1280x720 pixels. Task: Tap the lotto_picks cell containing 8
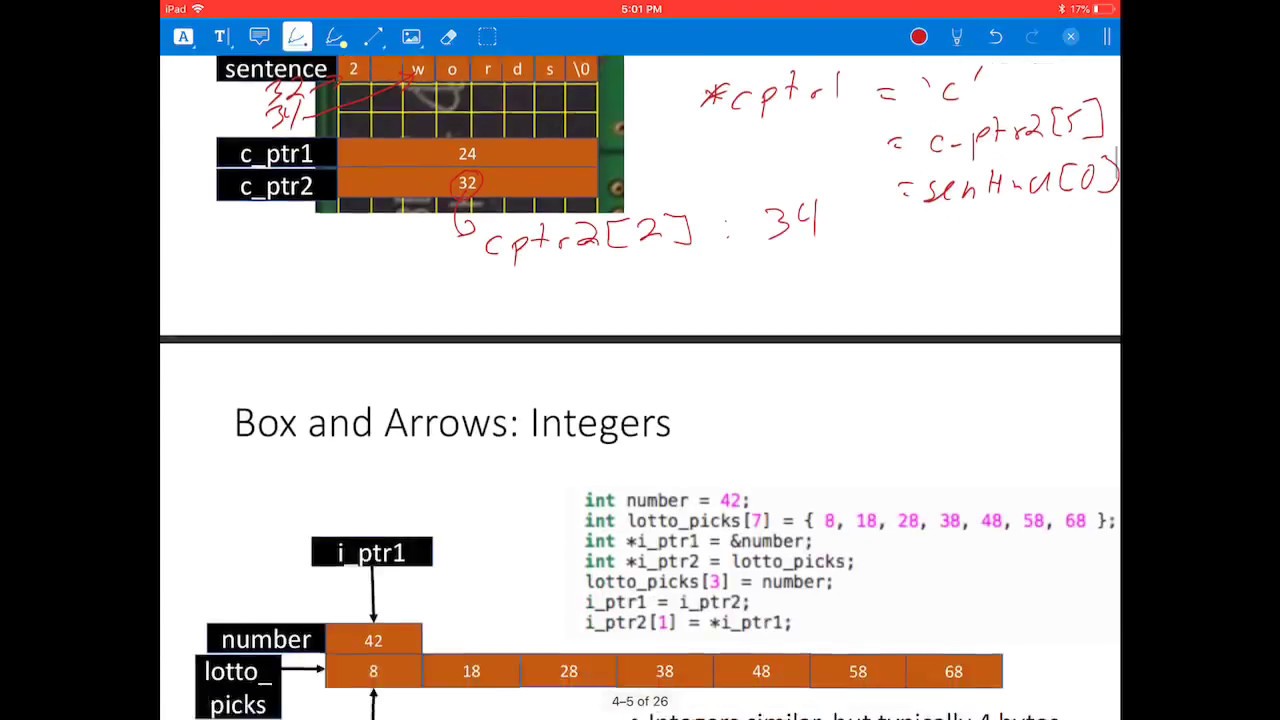tap(373, 671)
